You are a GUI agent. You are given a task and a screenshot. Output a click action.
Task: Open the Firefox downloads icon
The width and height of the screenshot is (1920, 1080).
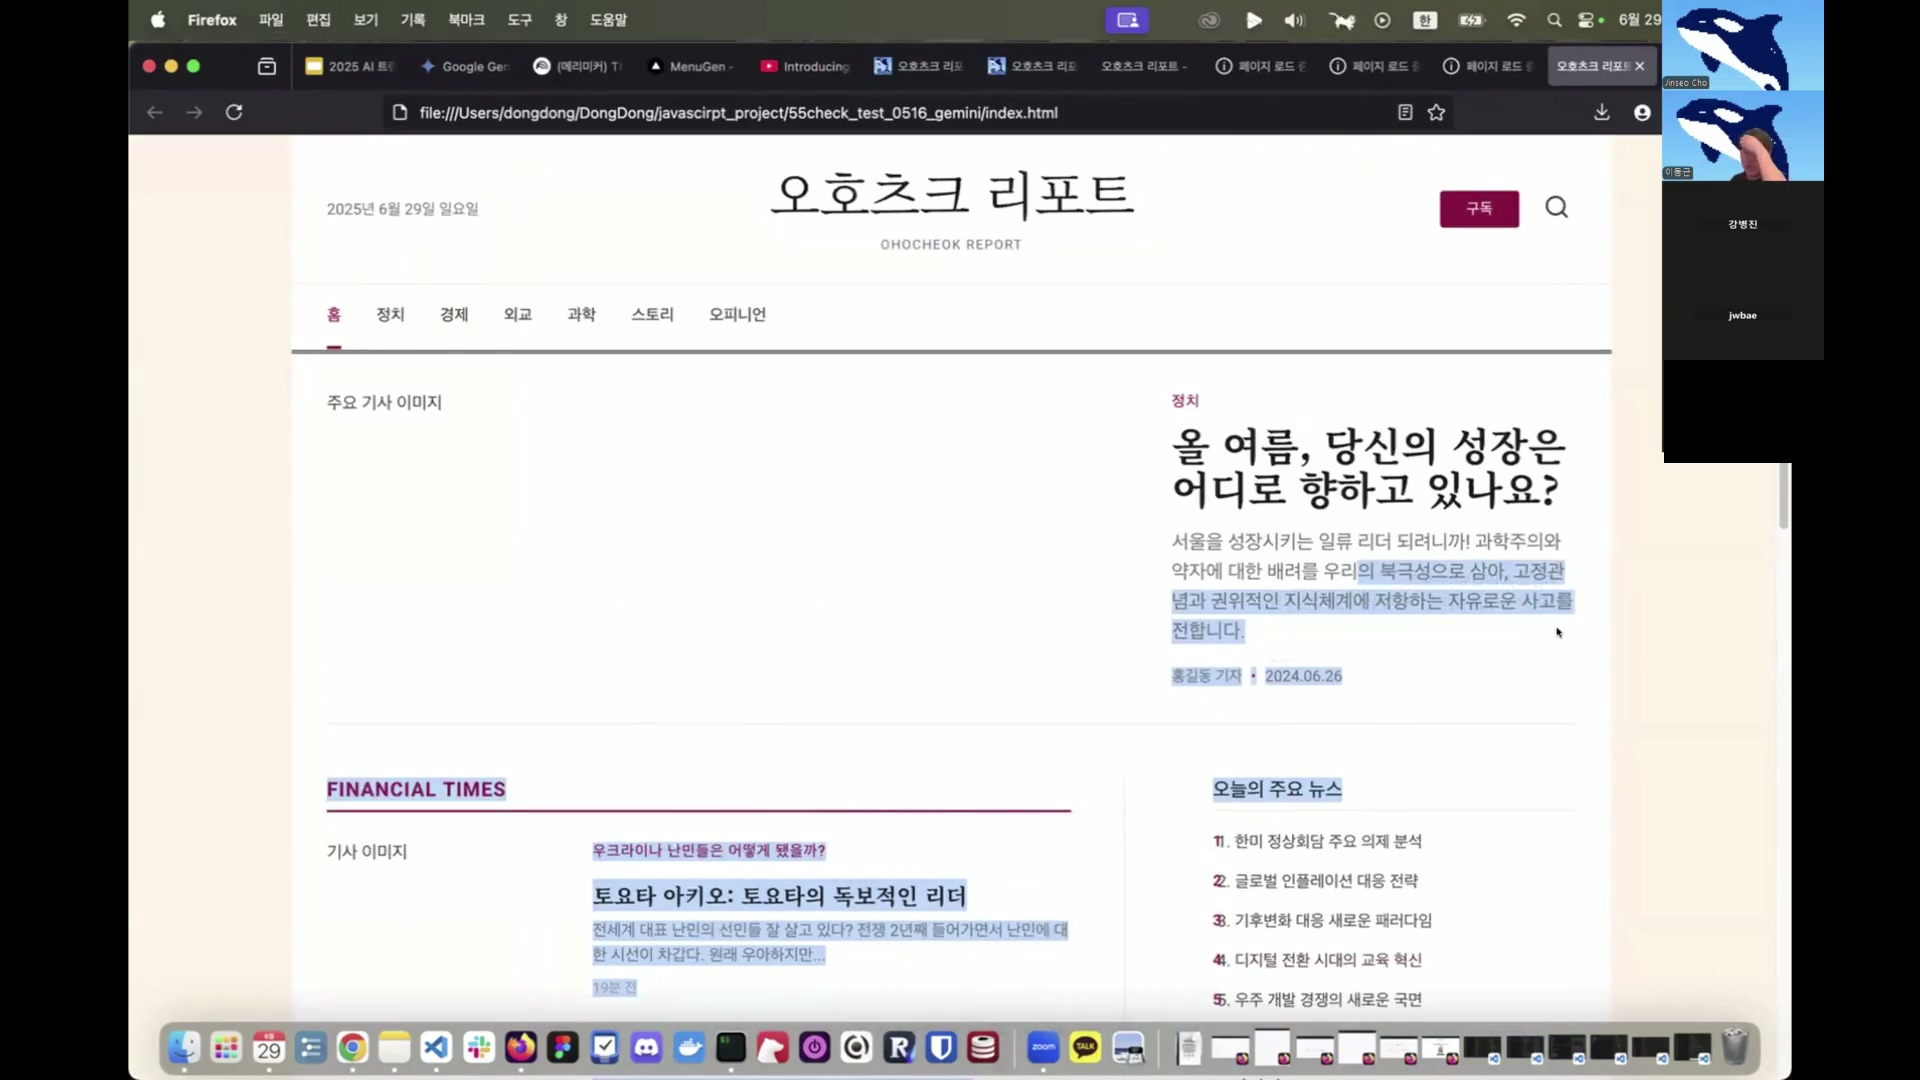[1602, 113]
